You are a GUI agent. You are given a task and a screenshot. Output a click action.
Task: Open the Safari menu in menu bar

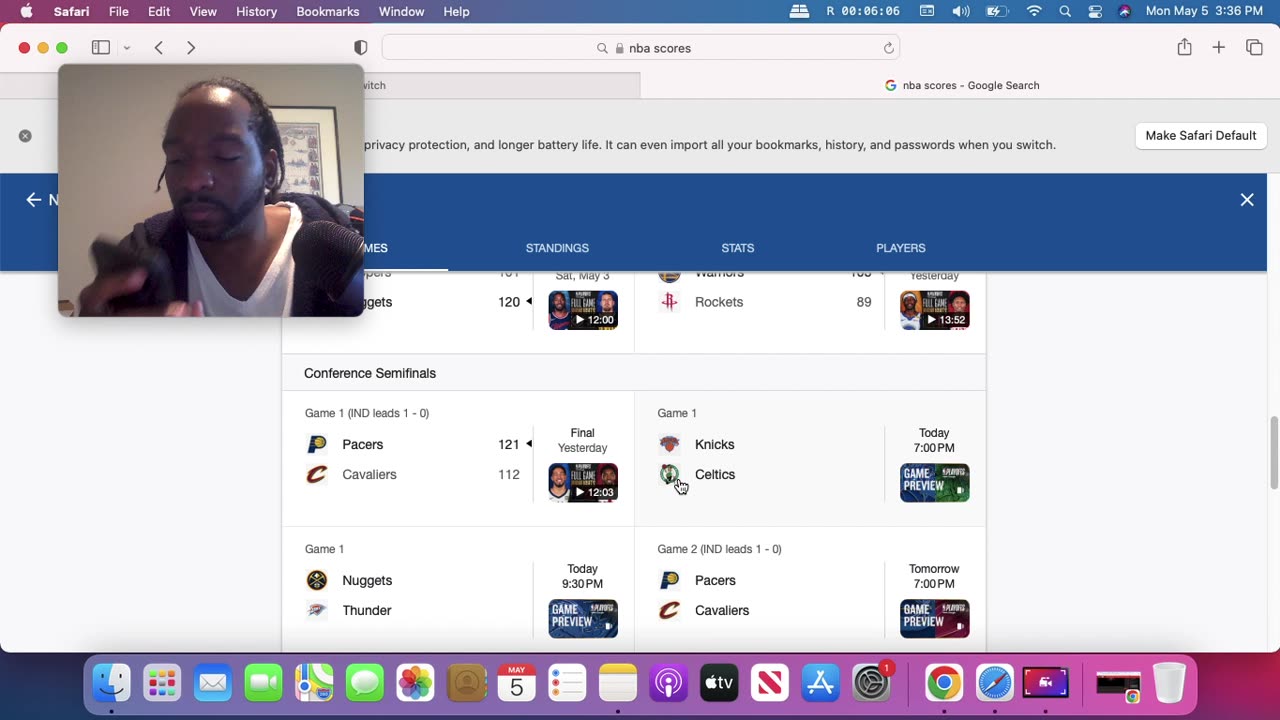coord(70,11)
